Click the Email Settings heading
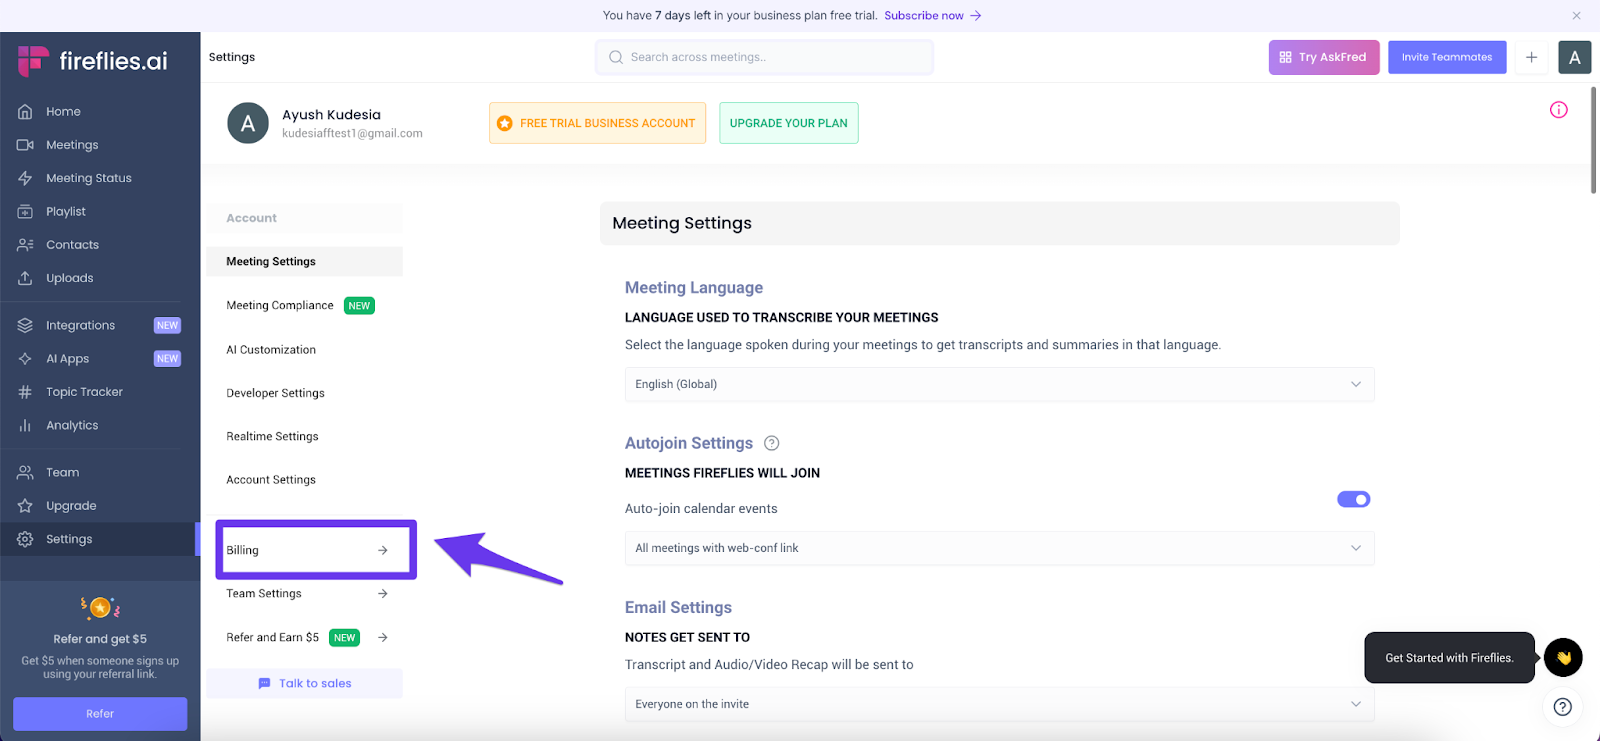 (x=678, y=608)
